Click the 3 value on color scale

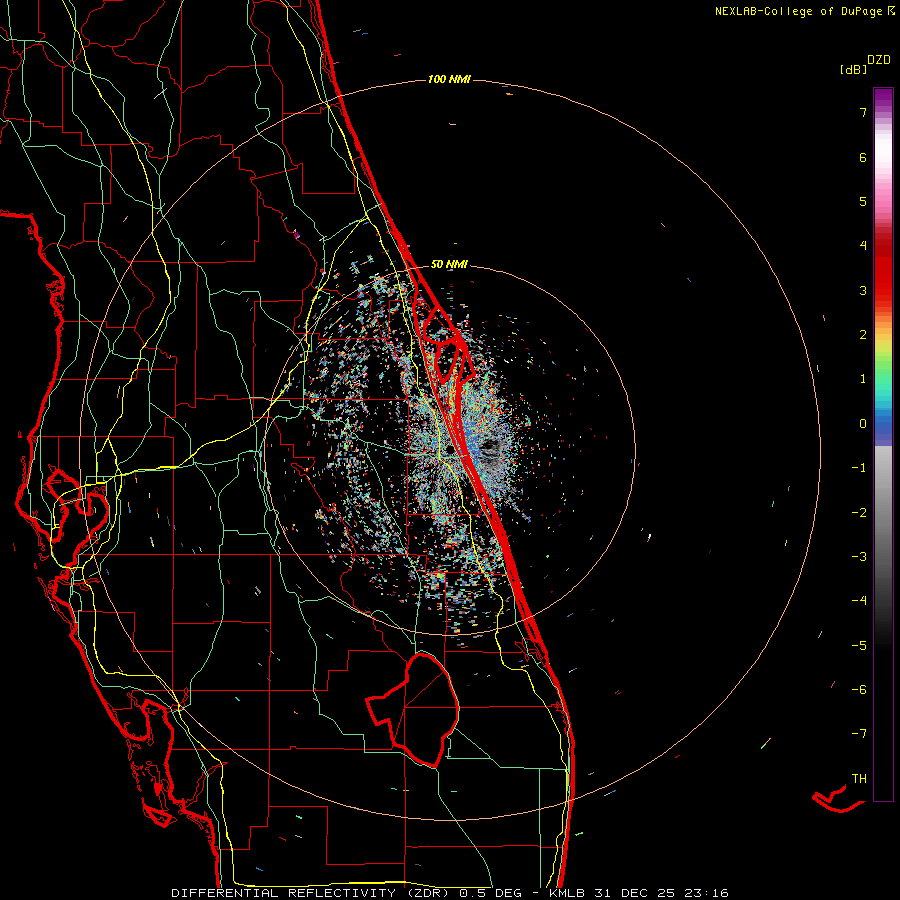[862, 290]
